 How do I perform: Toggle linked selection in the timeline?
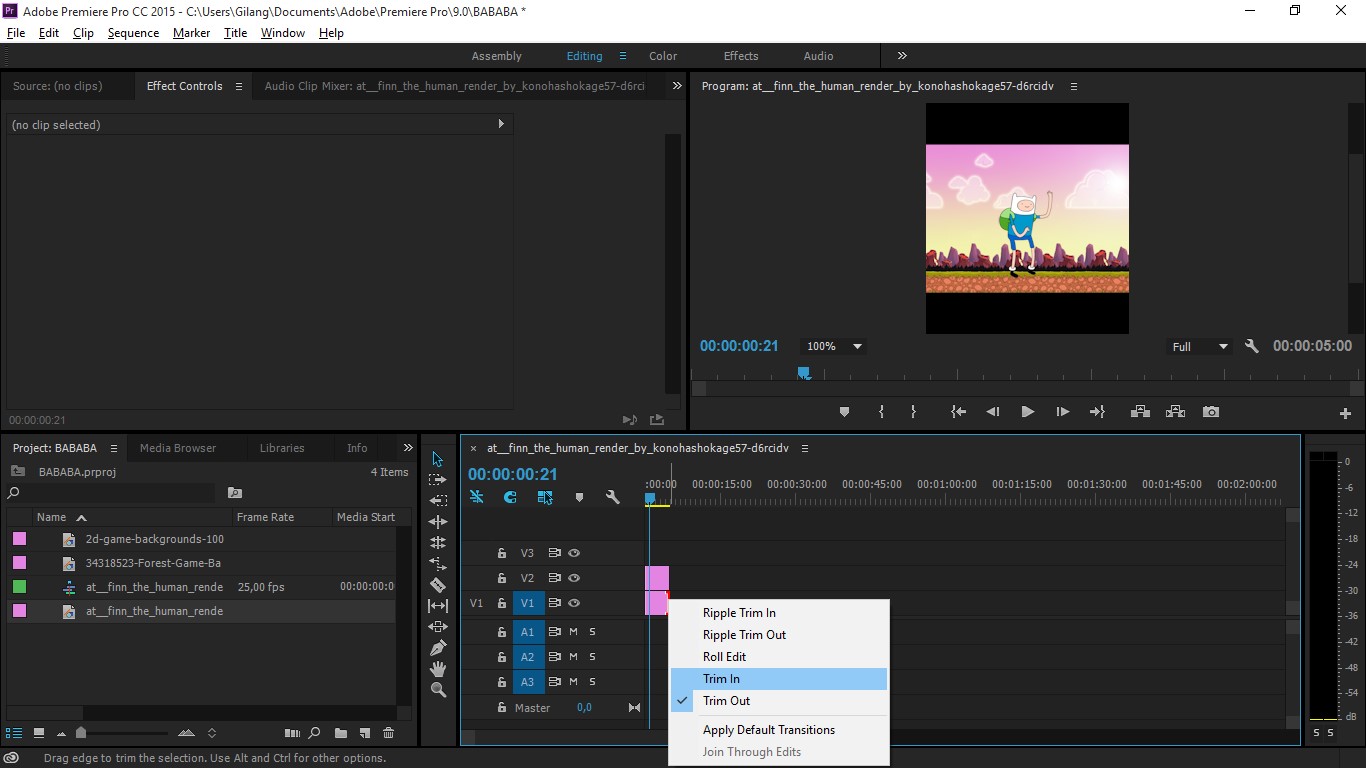click(545, 497)
